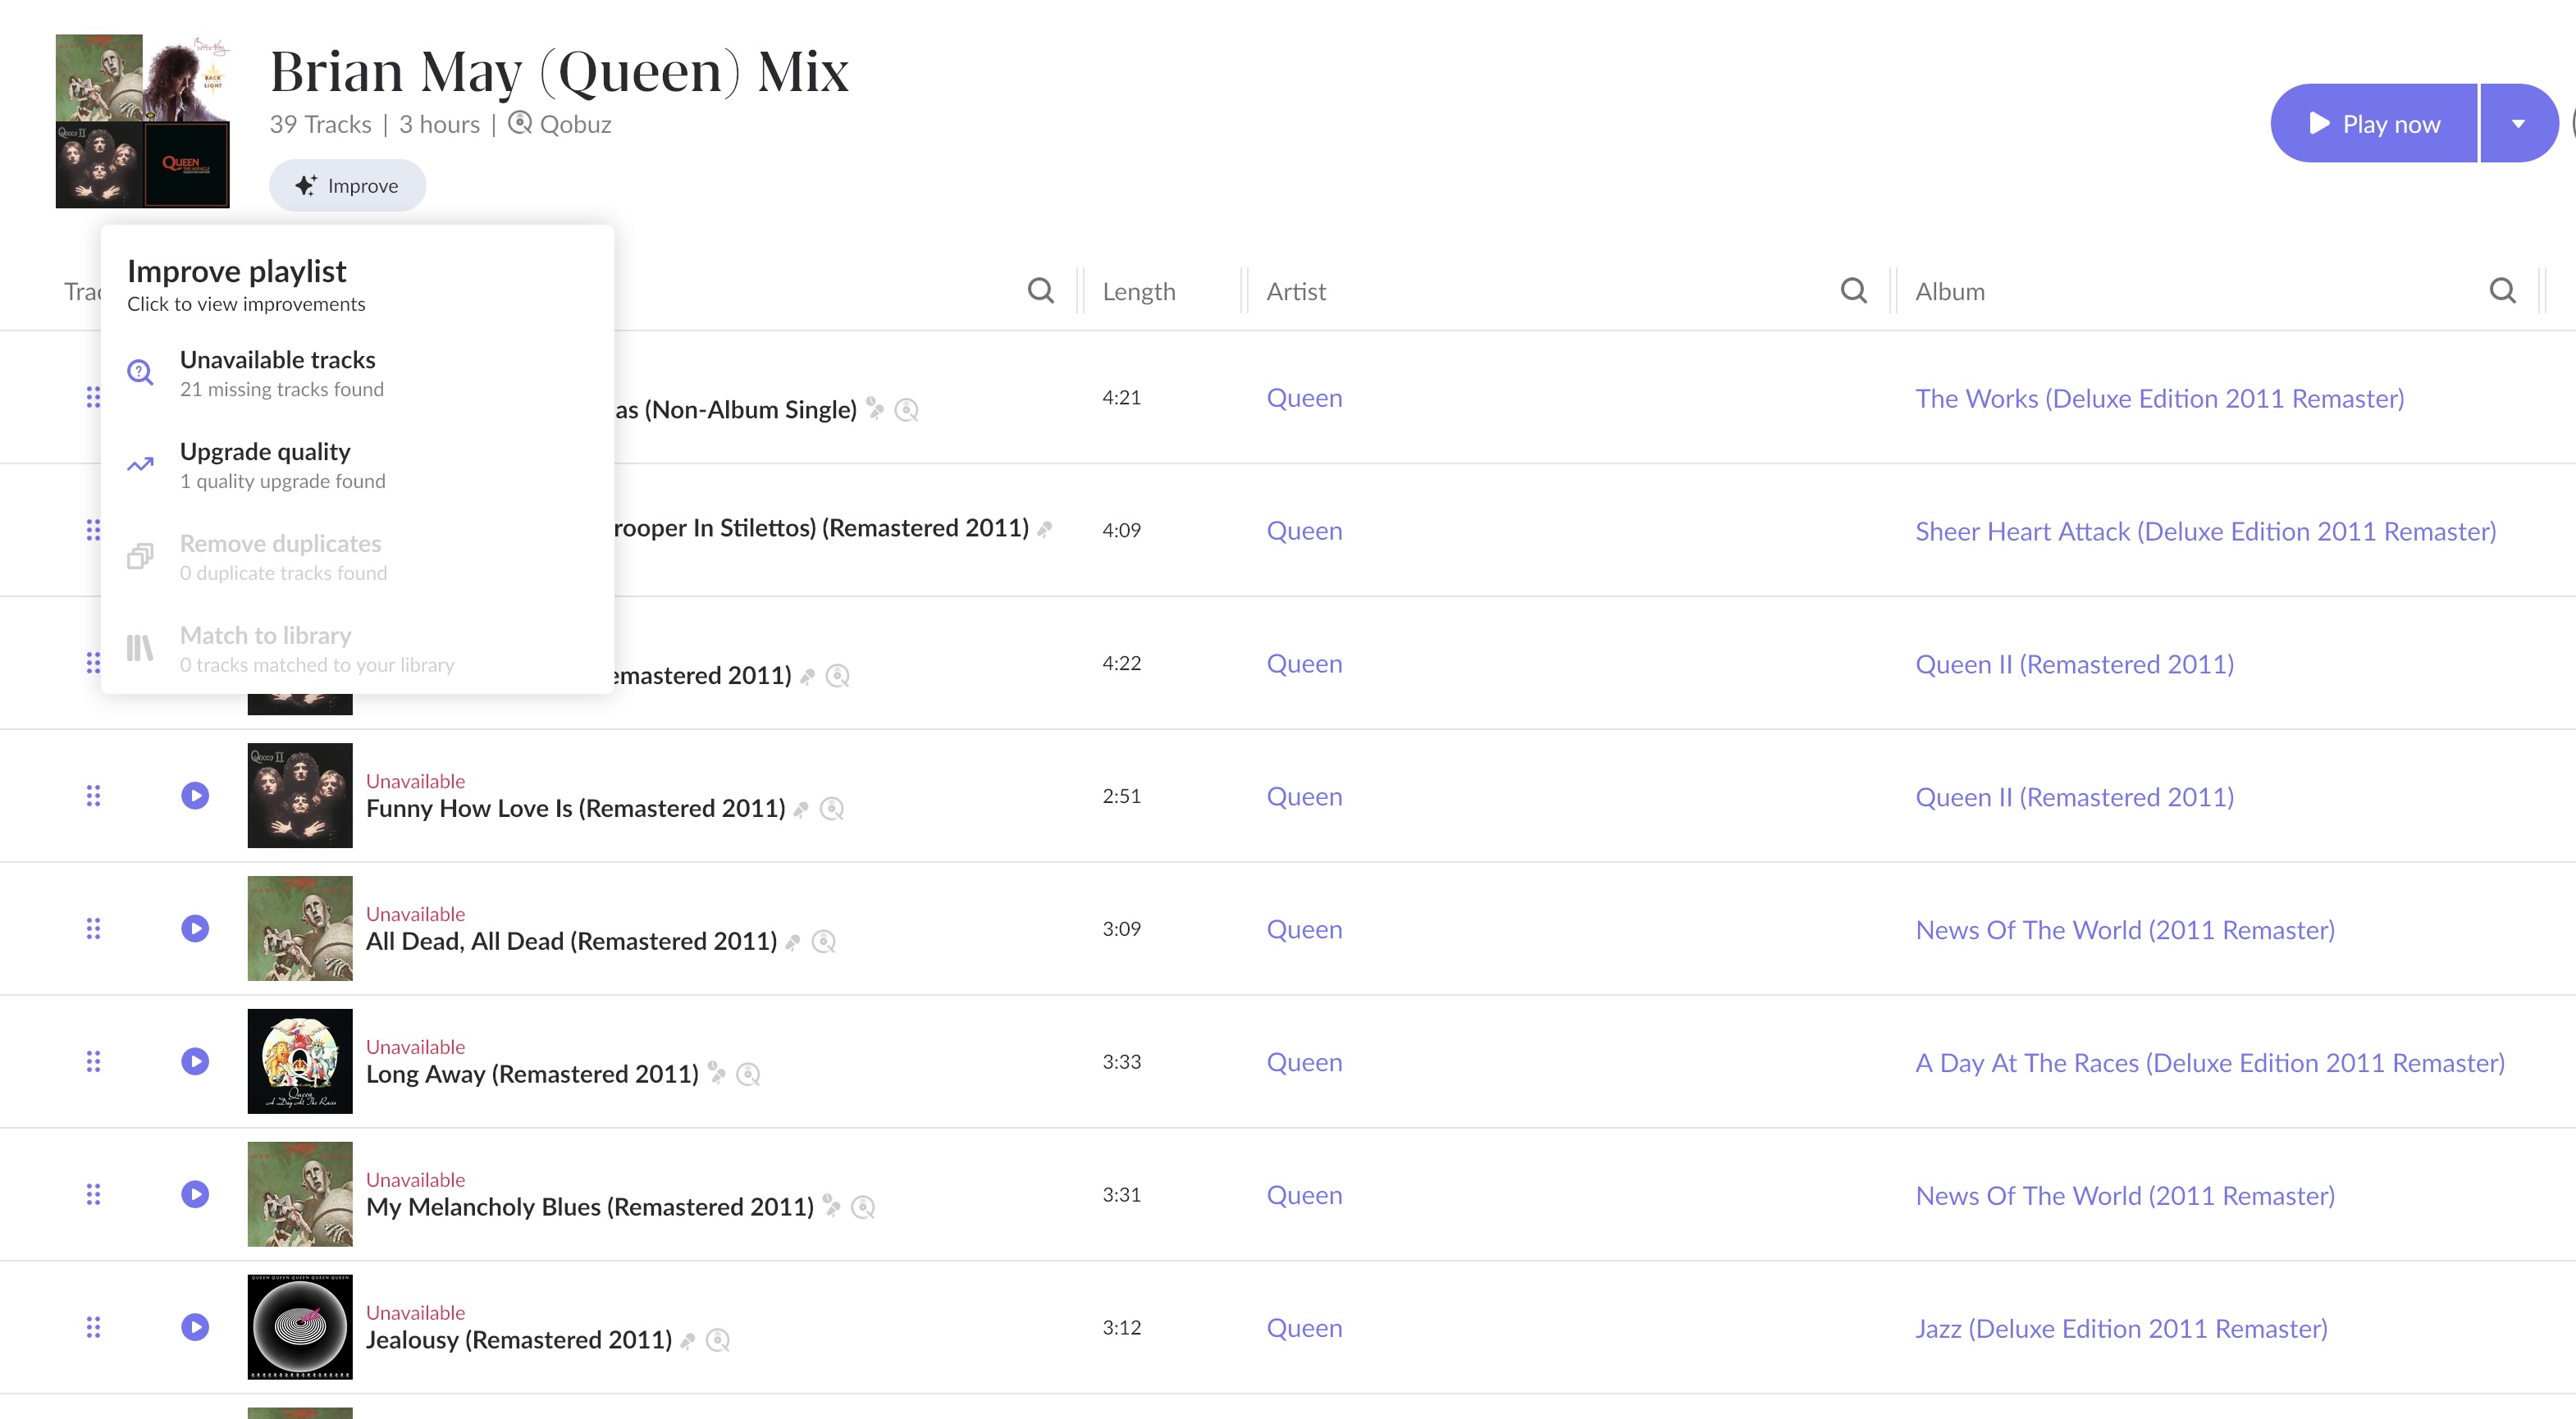Click lyrics icon beside Long Away
The width and height of the screenshot is (2576, 1419).
(717, 1072)
